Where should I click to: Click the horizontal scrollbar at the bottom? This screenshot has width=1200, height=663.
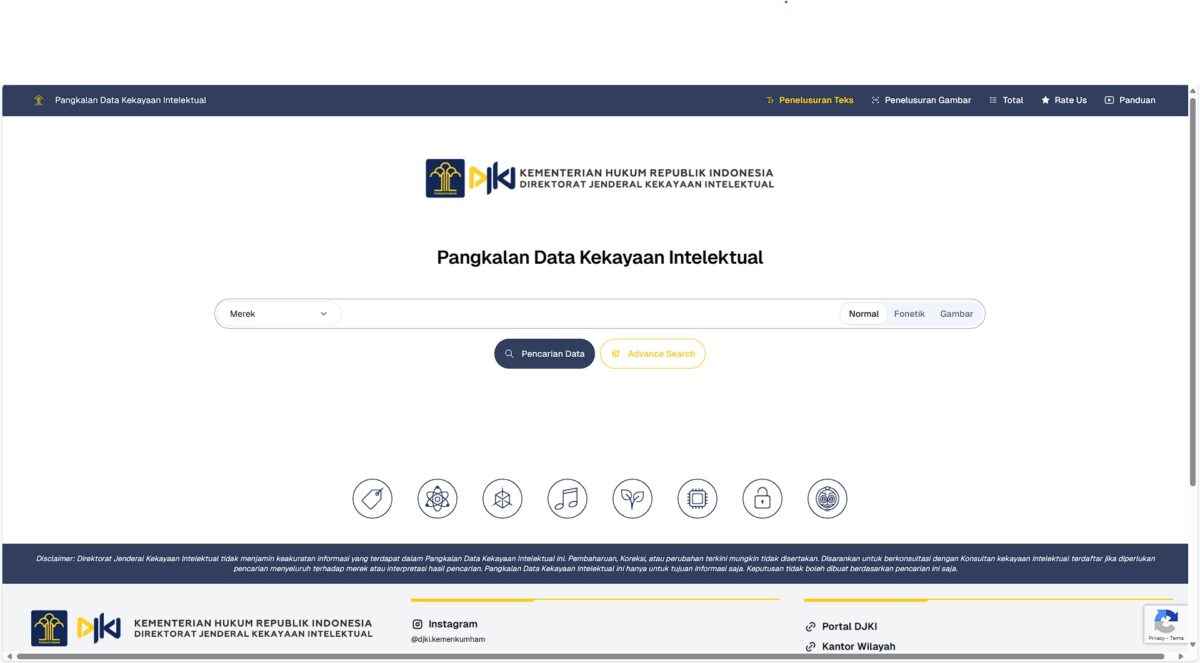click(x=590, y=657)
